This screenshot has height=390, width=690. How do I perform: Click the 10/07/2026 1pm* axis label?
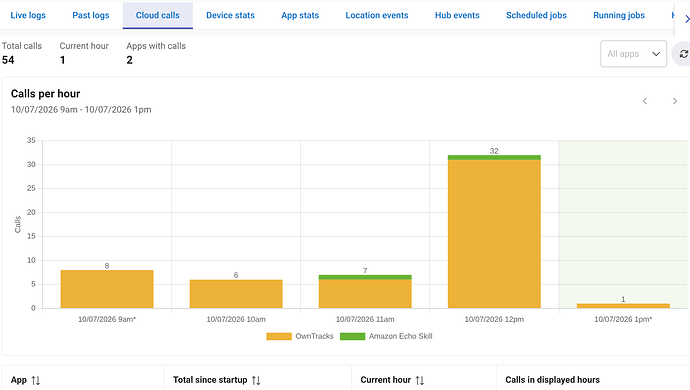[623, 319]
